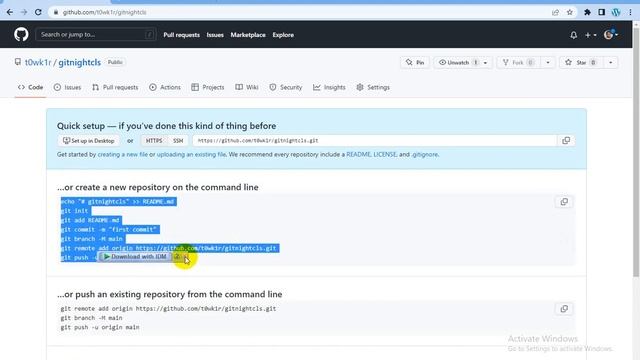Reload the page with refresh icon
This screenshot has height=360, width=640.
[38, 12]
